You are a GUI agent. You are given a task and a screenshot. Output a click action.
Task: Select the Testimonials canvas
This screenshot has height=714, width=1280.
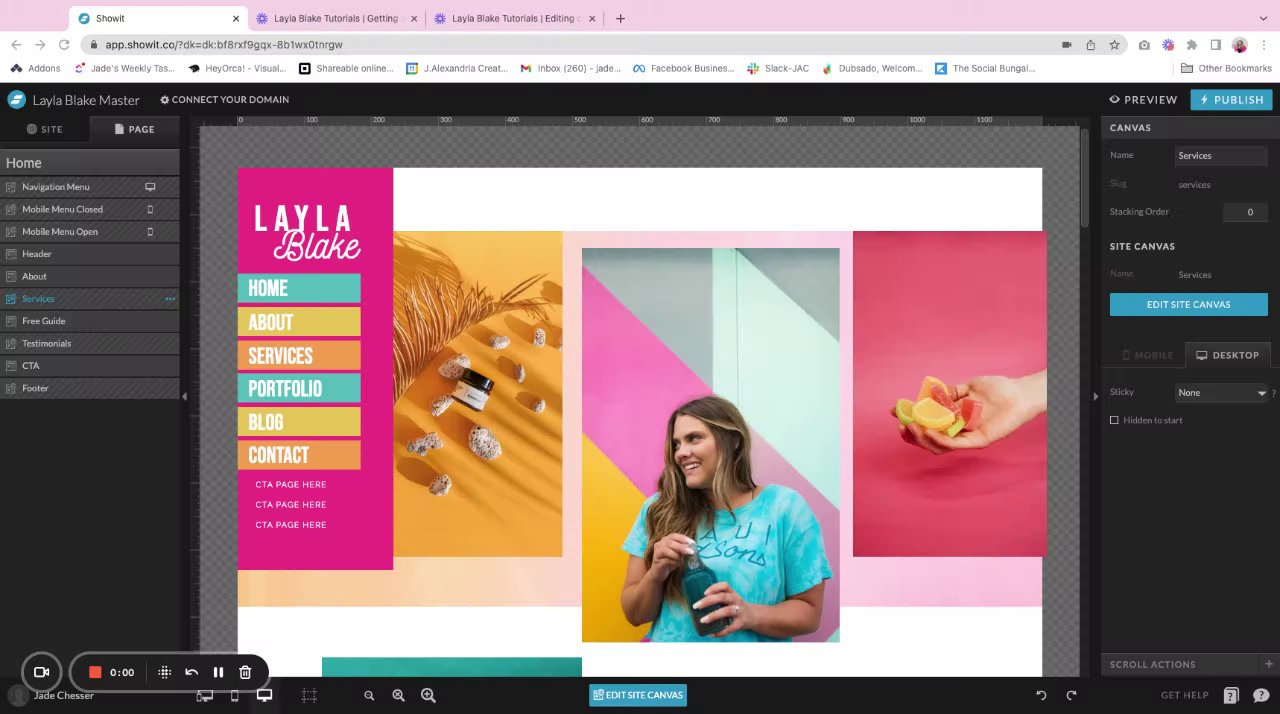[90, 343]
